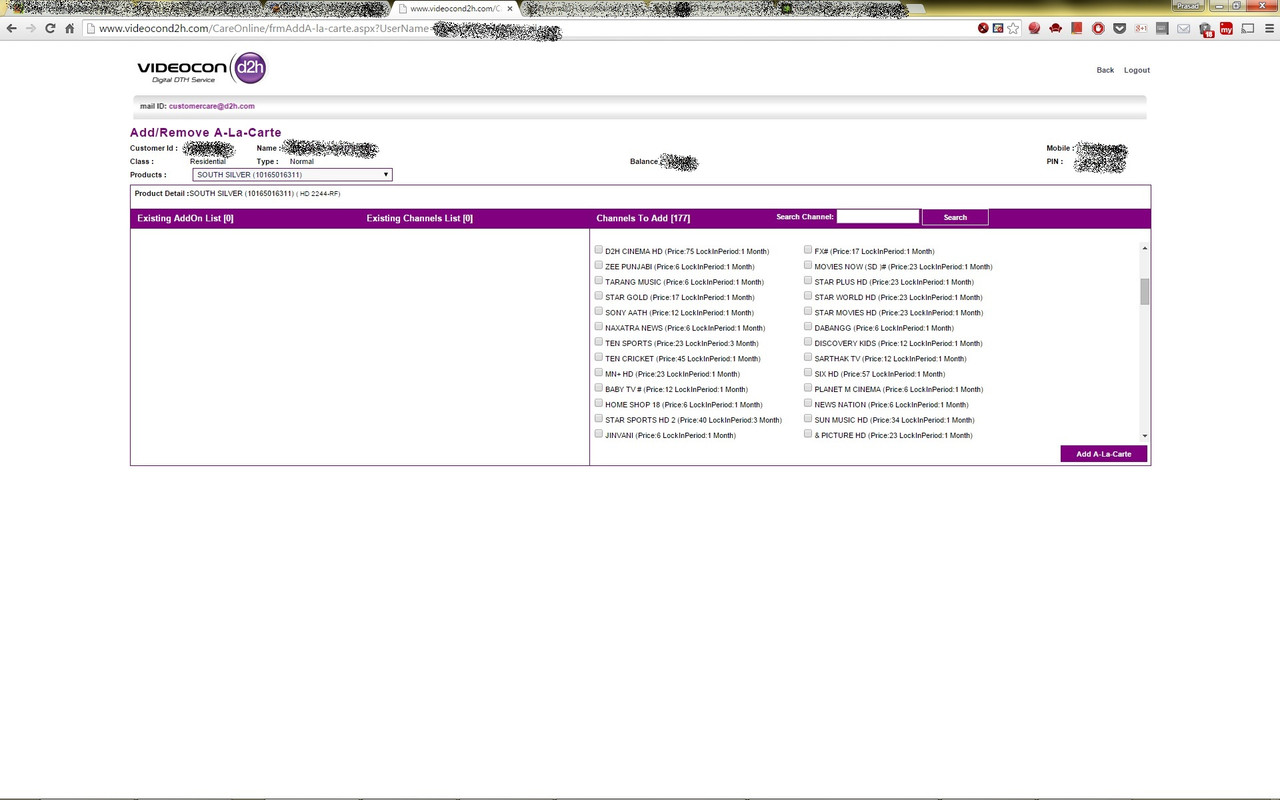The height and width of the screenshot is (800, 1280).
Task: Click the browser back arrow
Action: [12, 29]
